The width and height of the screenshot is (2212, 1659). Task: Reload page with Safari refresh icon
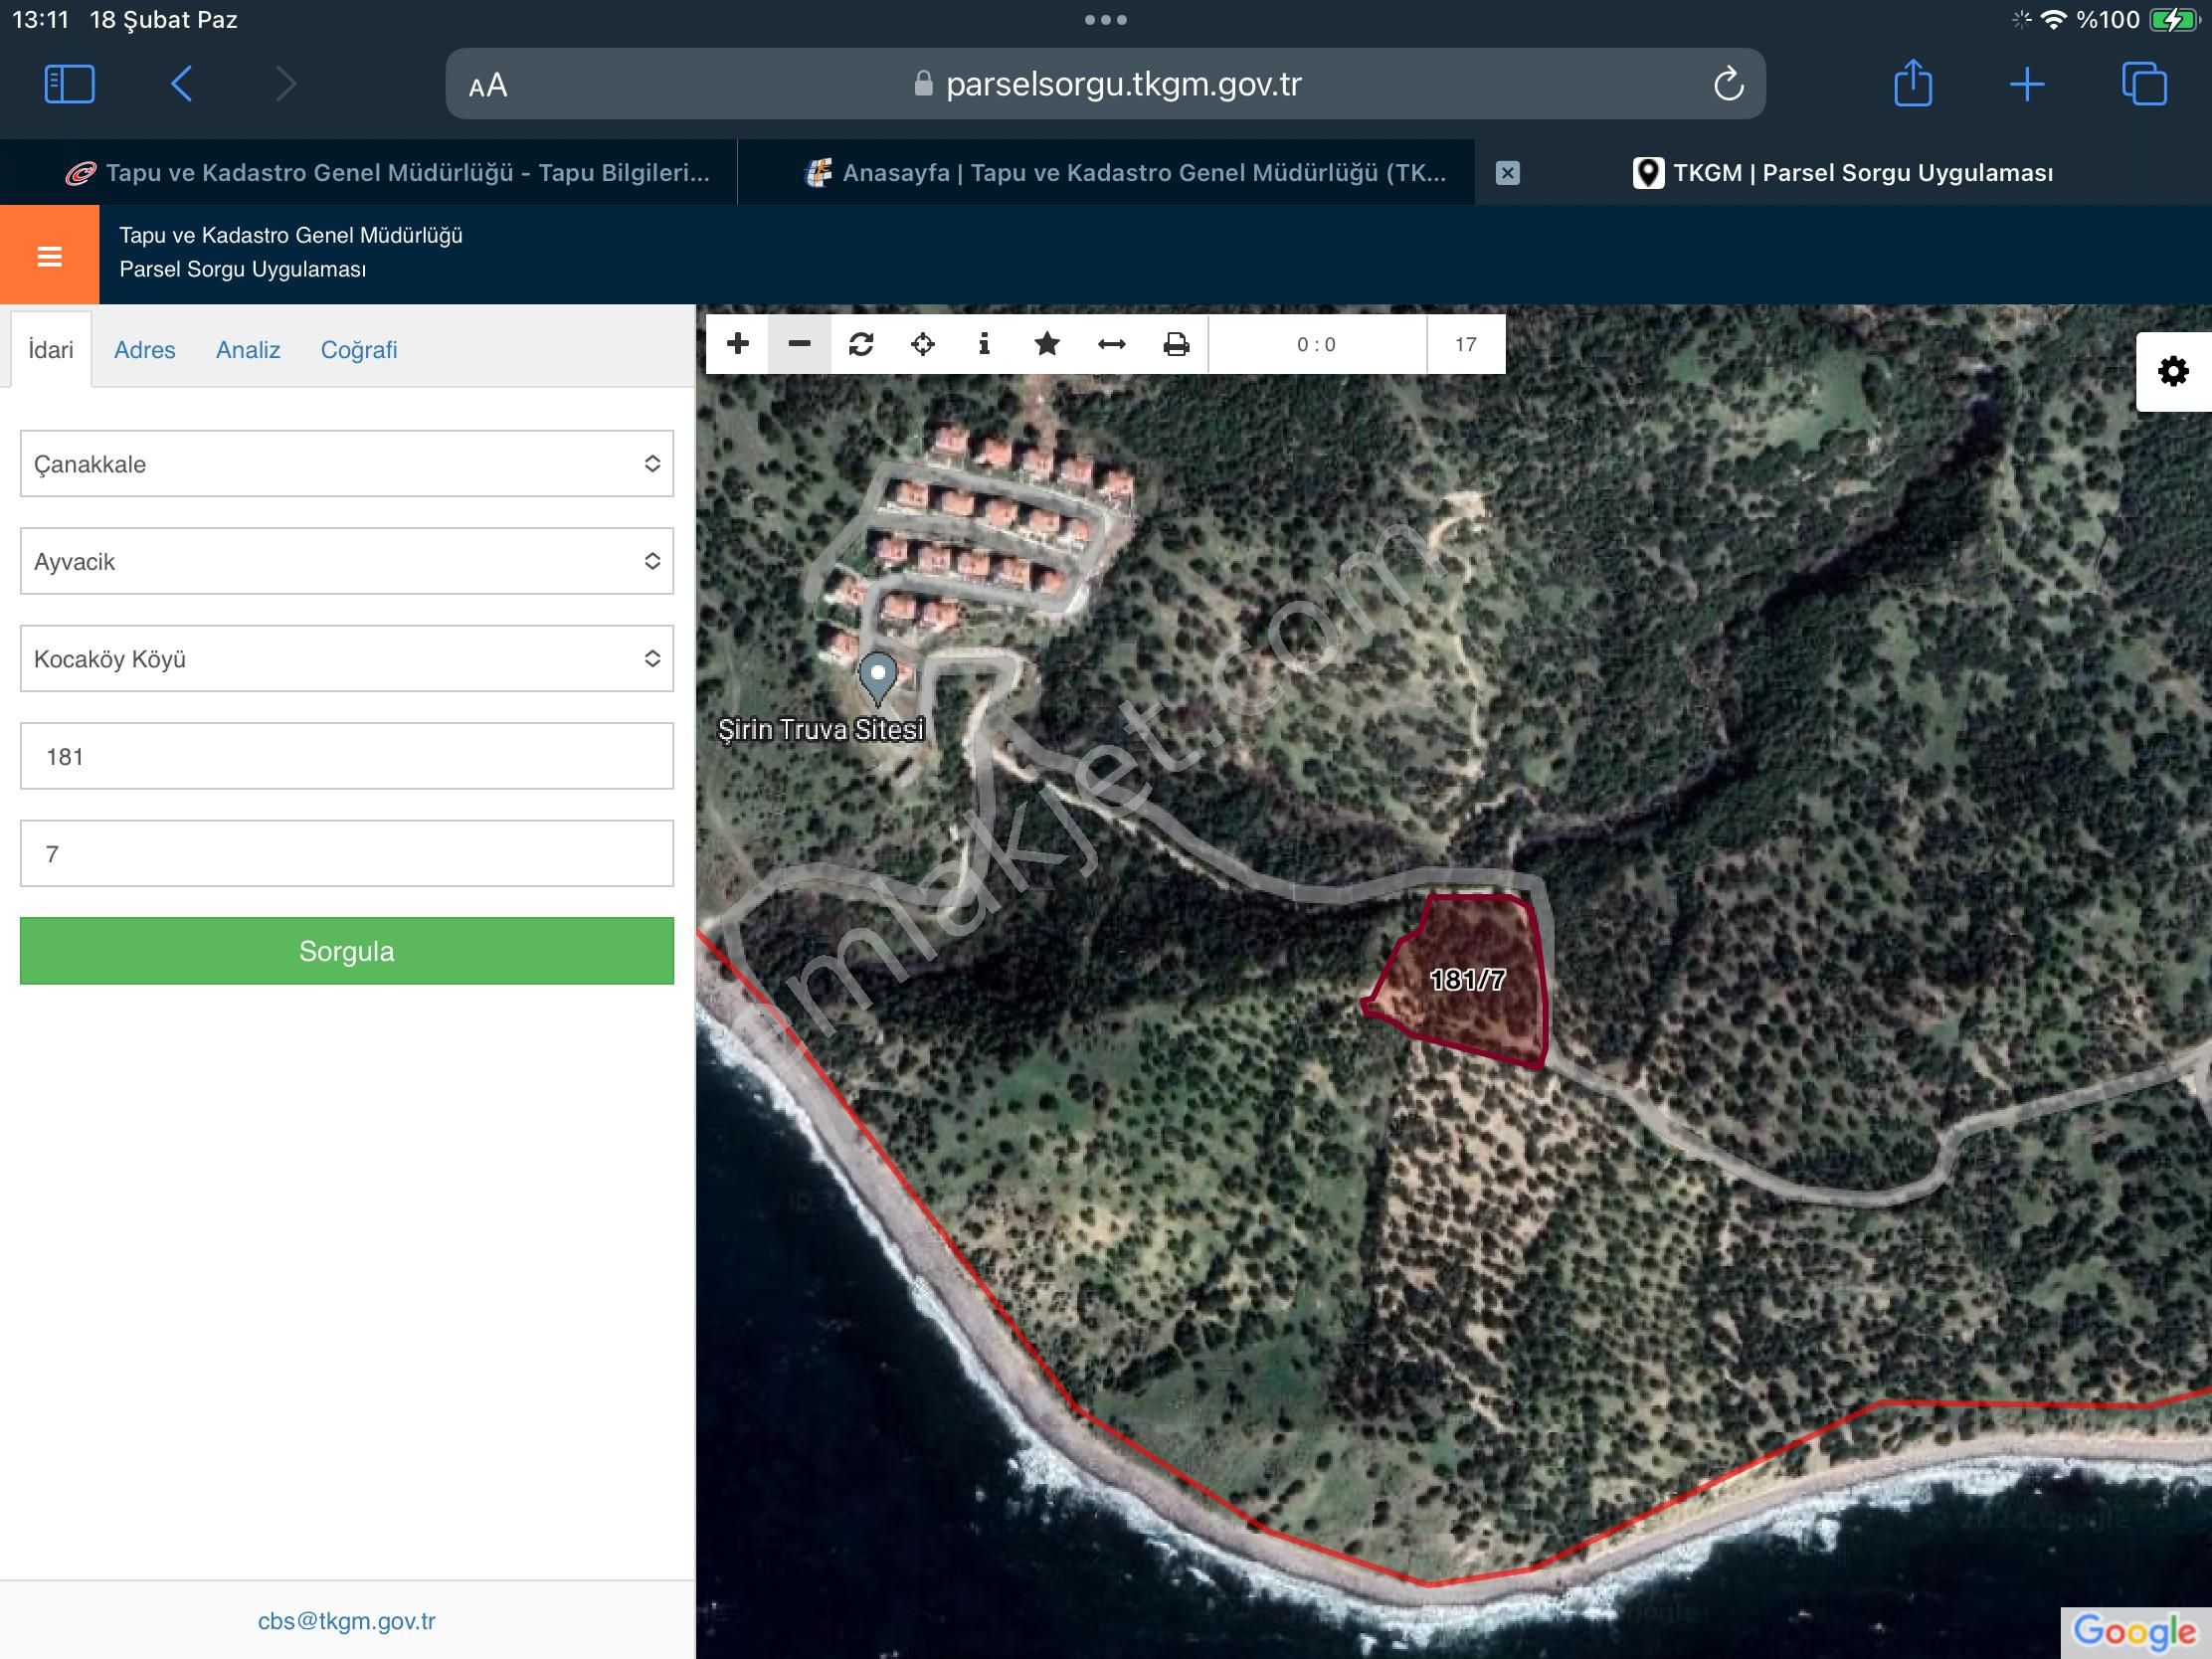1728,84
